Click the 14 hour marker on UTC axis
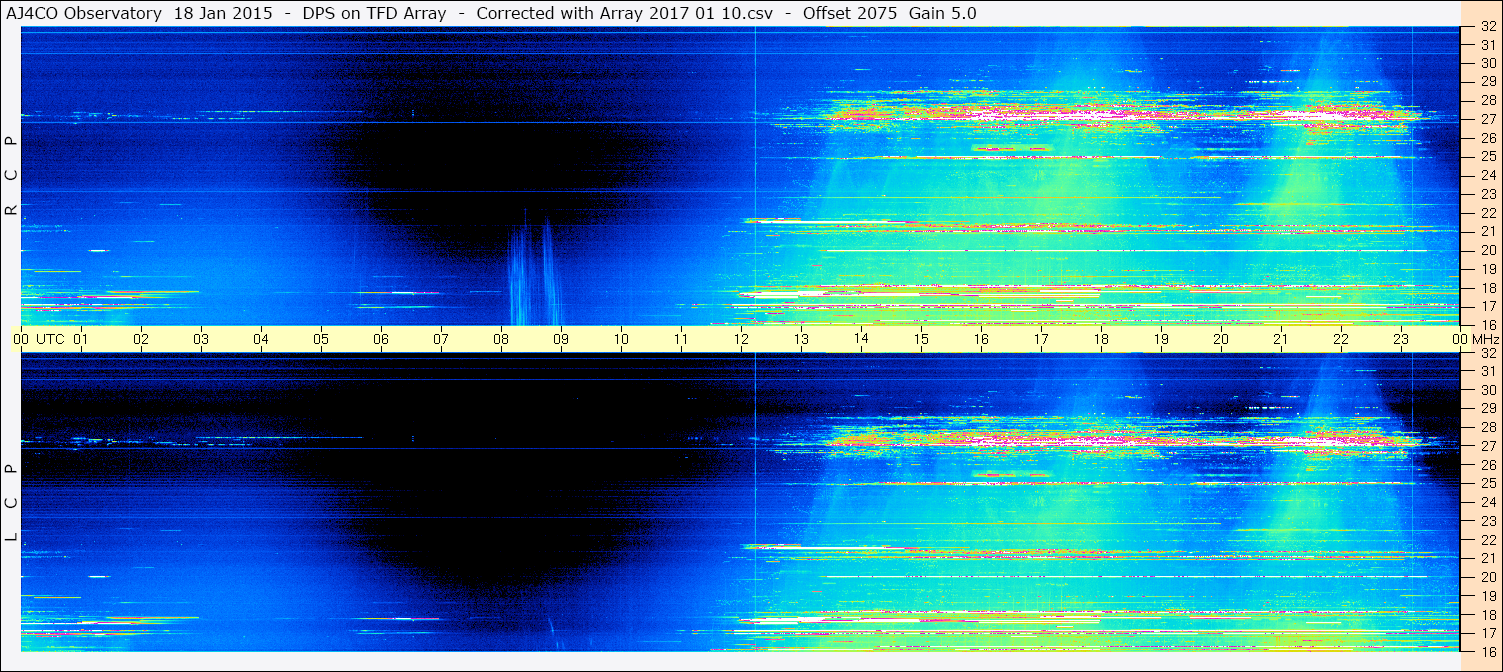The width and height of the screenshot is (1503, 672). pyautogui.click(x=861, y=338)
